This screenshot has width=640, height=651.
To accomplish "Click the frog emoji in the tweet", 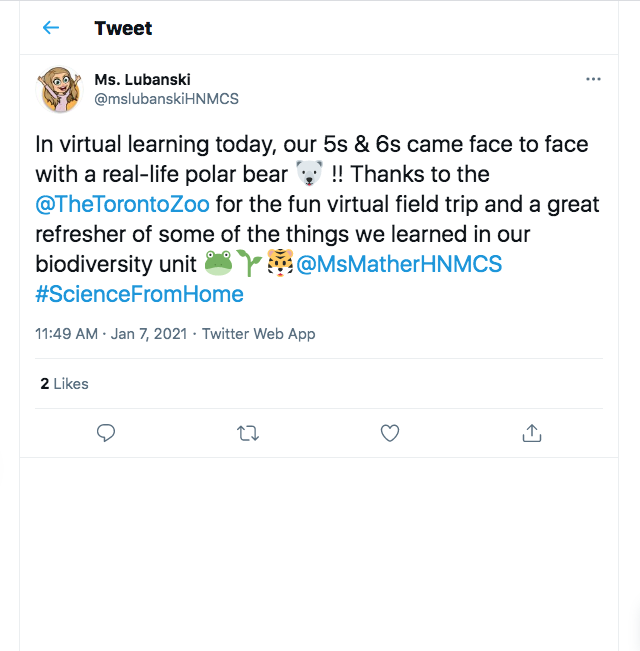I will (219, 263).
